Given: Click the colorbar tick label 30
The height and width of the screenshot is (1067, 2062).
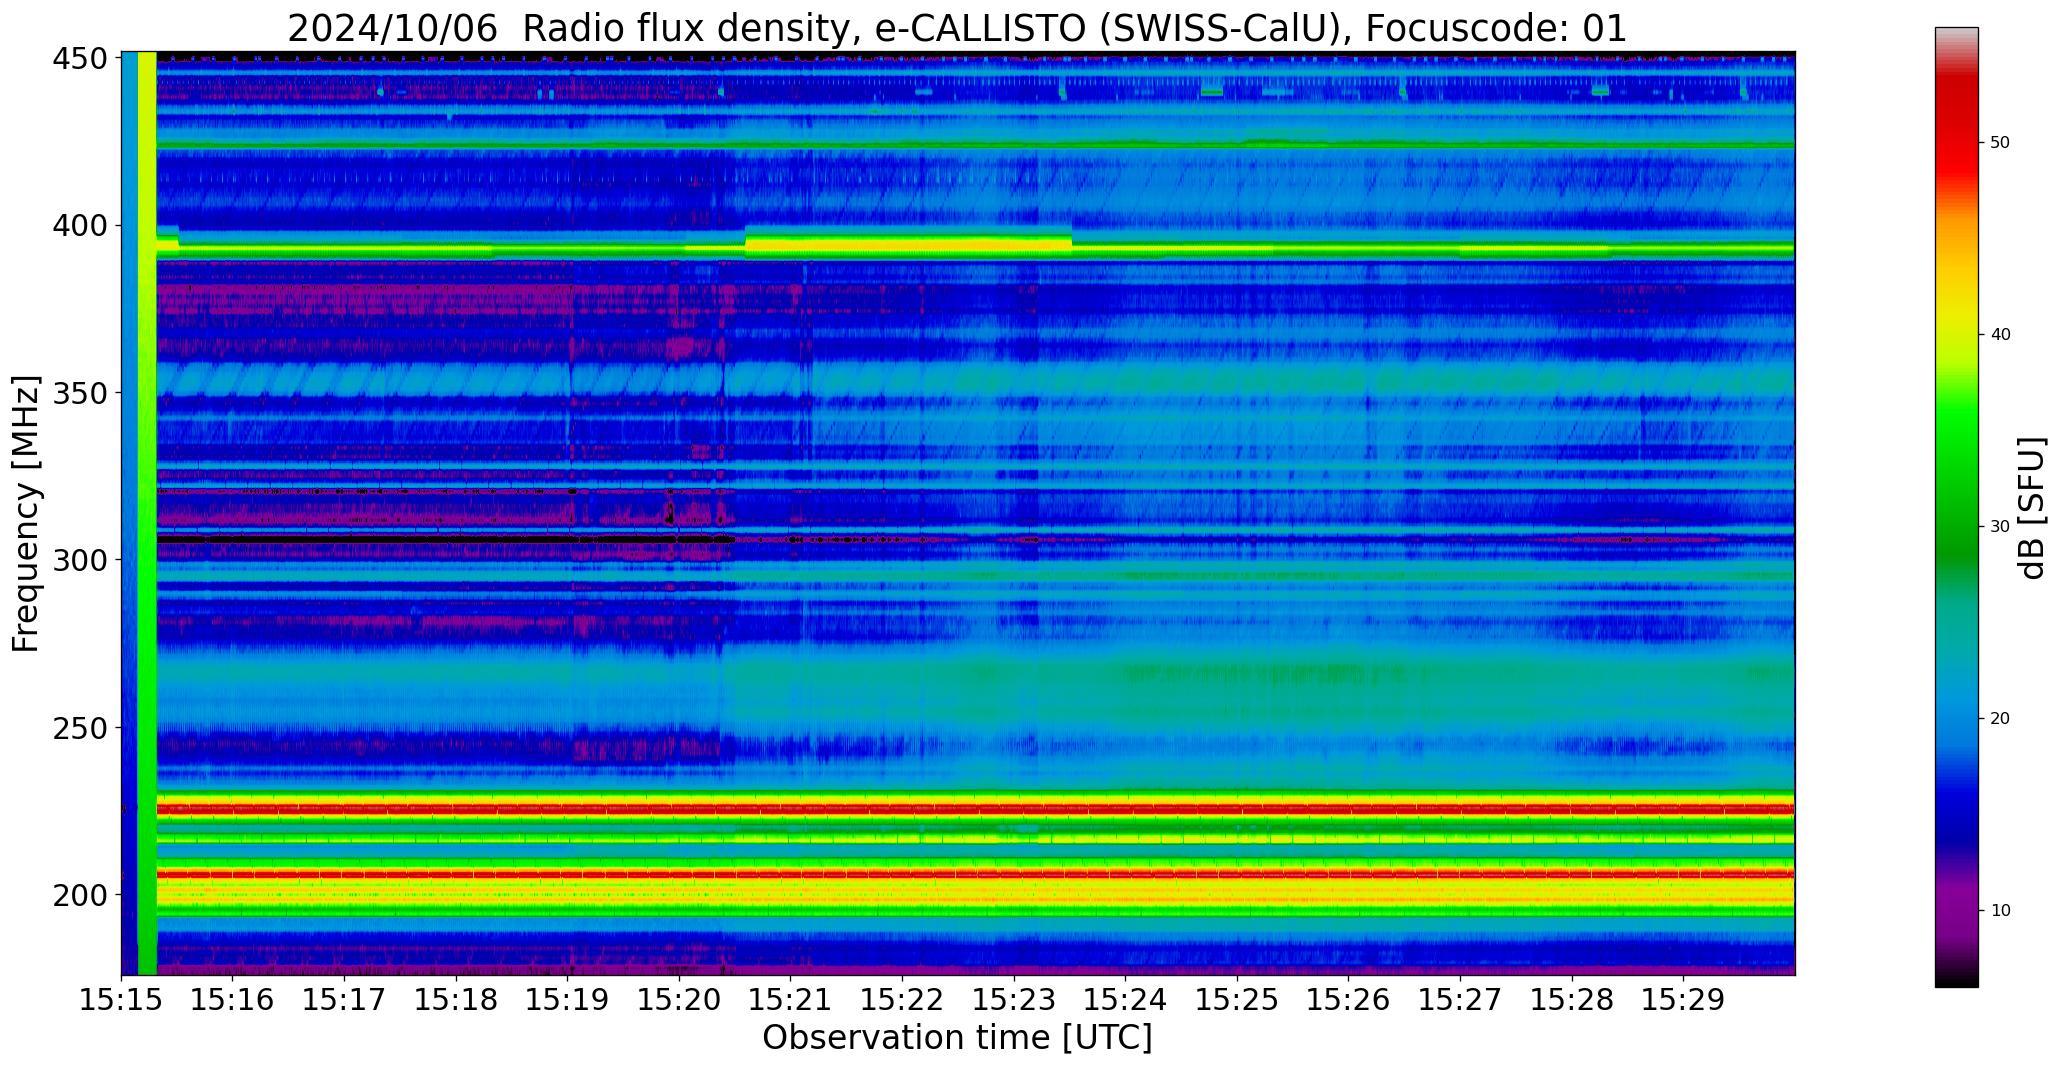Looking at the screenshot, I should [x=2000, y=527].
